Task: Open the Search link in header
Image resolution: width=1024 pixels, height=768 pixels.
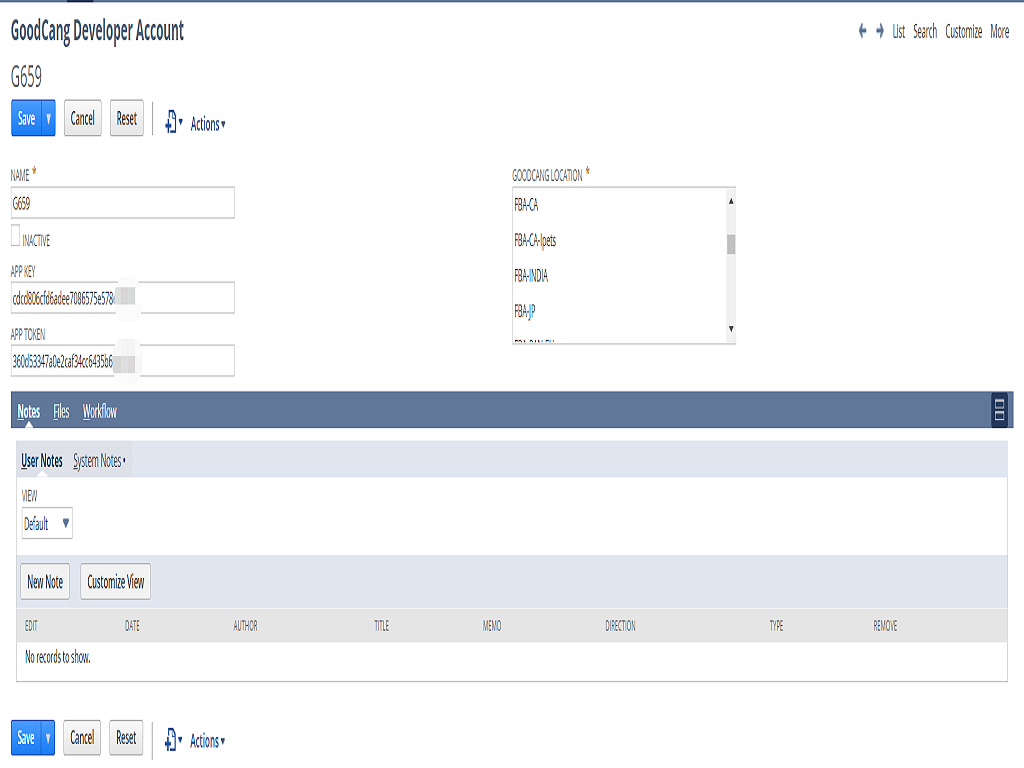Action: pos(925,31)
